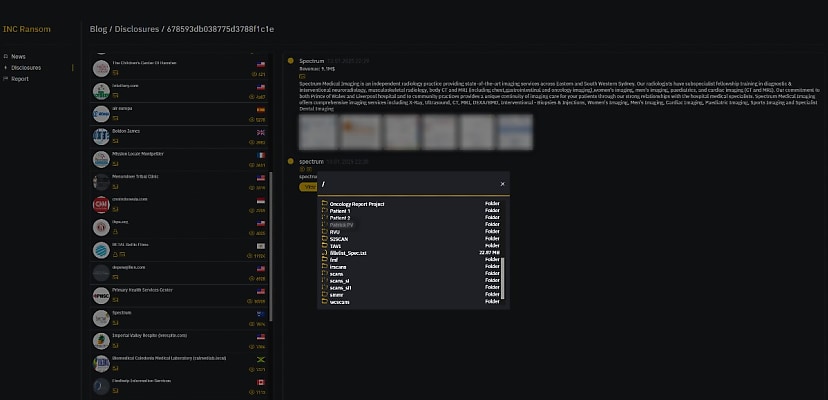
Task: Select the Spectrum entry in the list
Action: coord(179,318)
